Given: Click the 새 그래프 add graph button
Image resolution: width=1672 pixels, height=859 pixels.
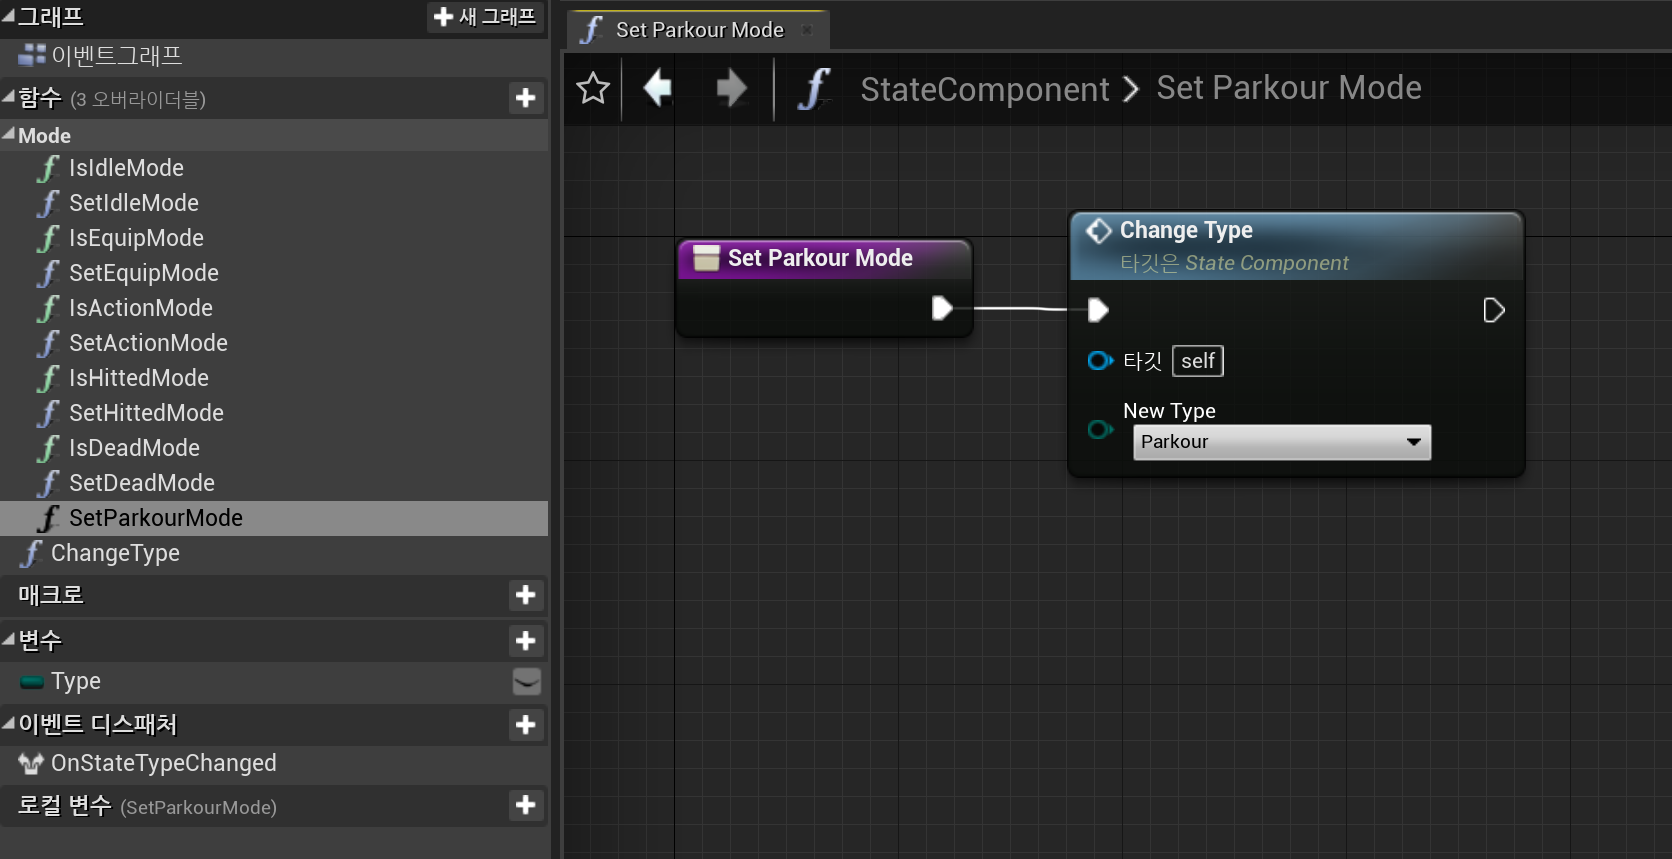Looking at the screenshot, I should (486, 16).
